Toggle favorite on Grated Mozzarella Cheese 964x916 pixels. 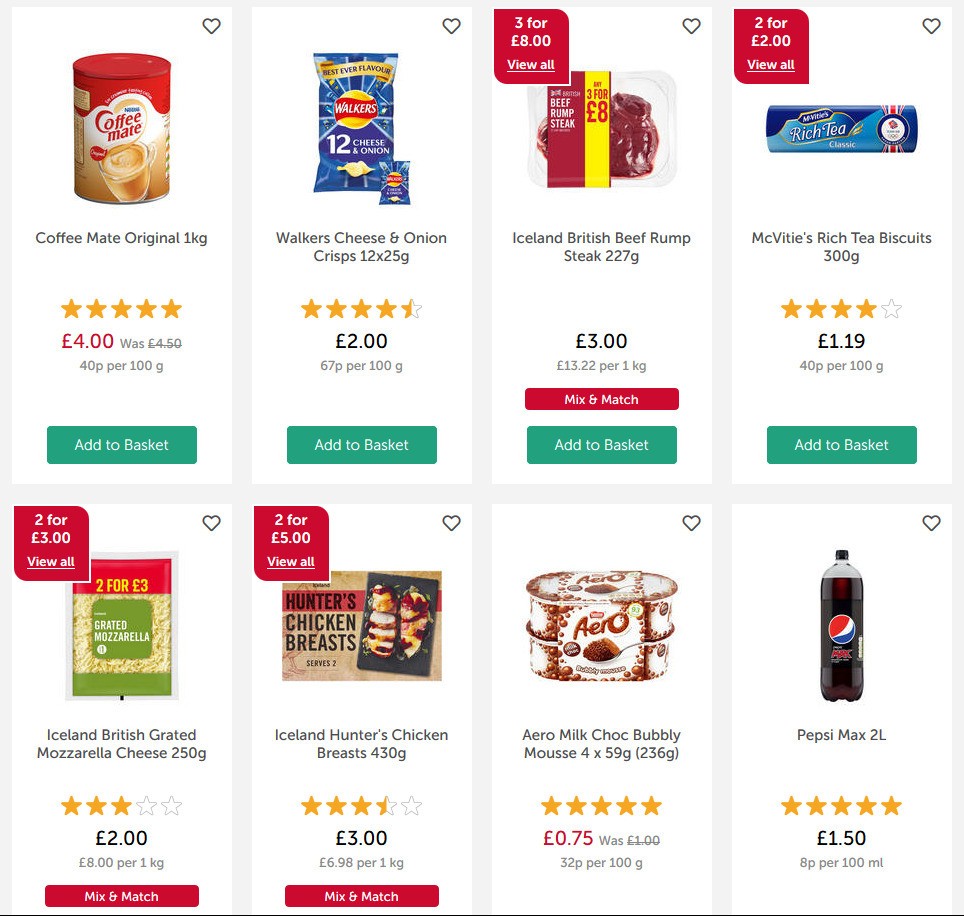pyautogui.click(x=211, y=523)
